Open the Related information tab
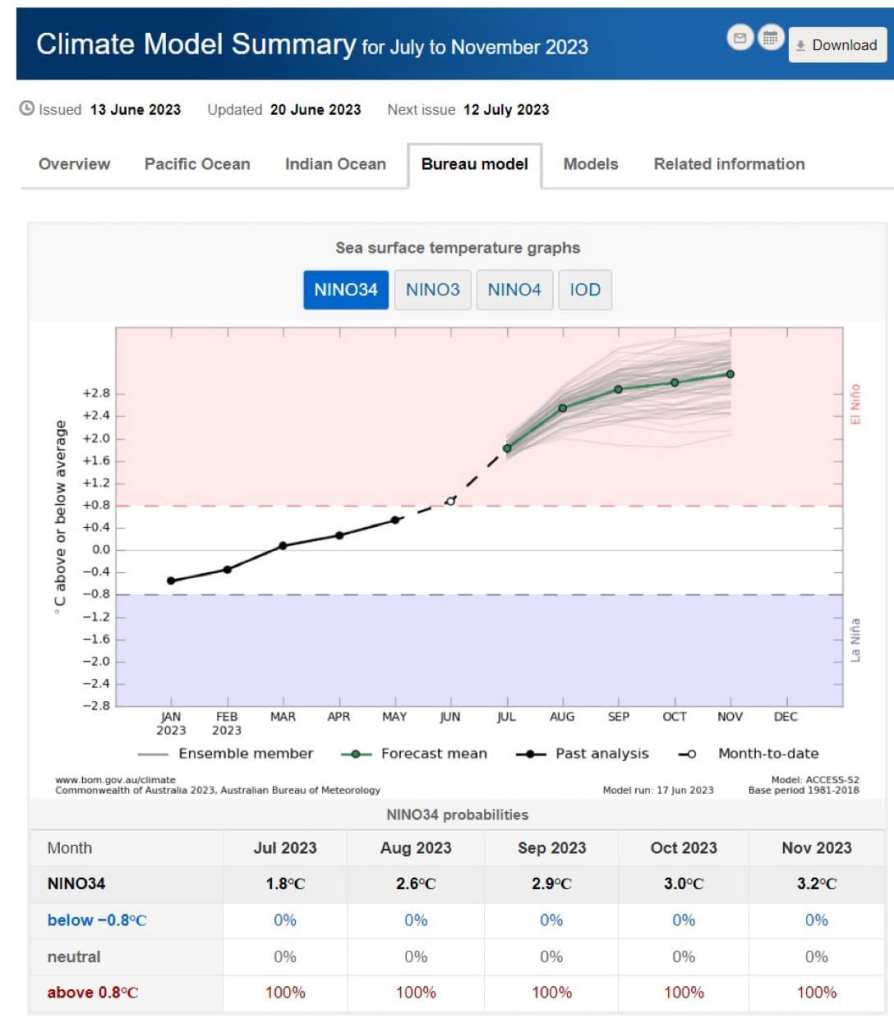This screenshot has width=894, height=1023. click(x=729, y=164)
